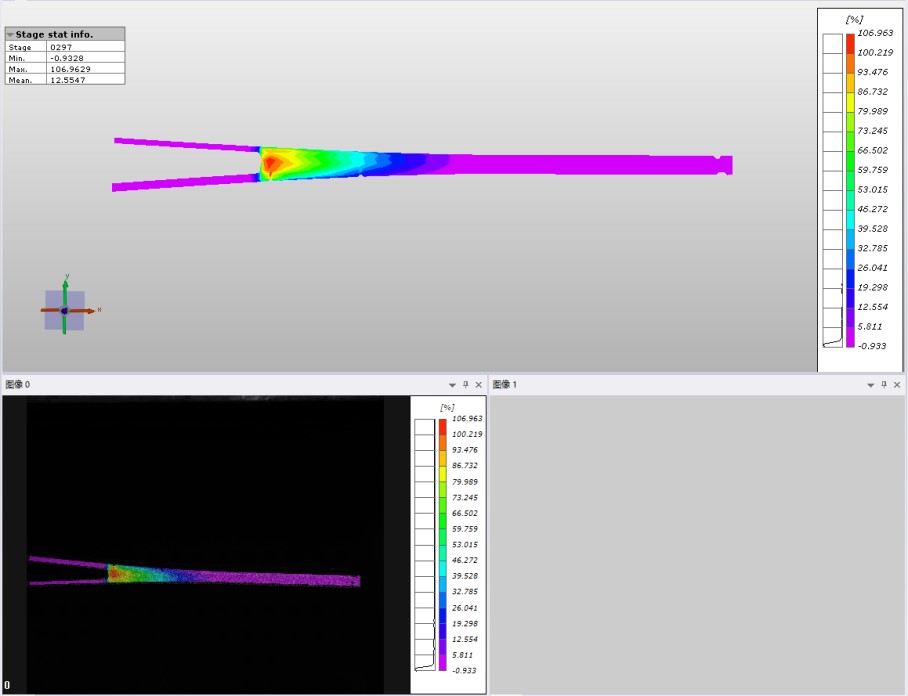Pin the 图像 1 panel
This screenshot has width=908, height=696.
click(x=885, y=385)
